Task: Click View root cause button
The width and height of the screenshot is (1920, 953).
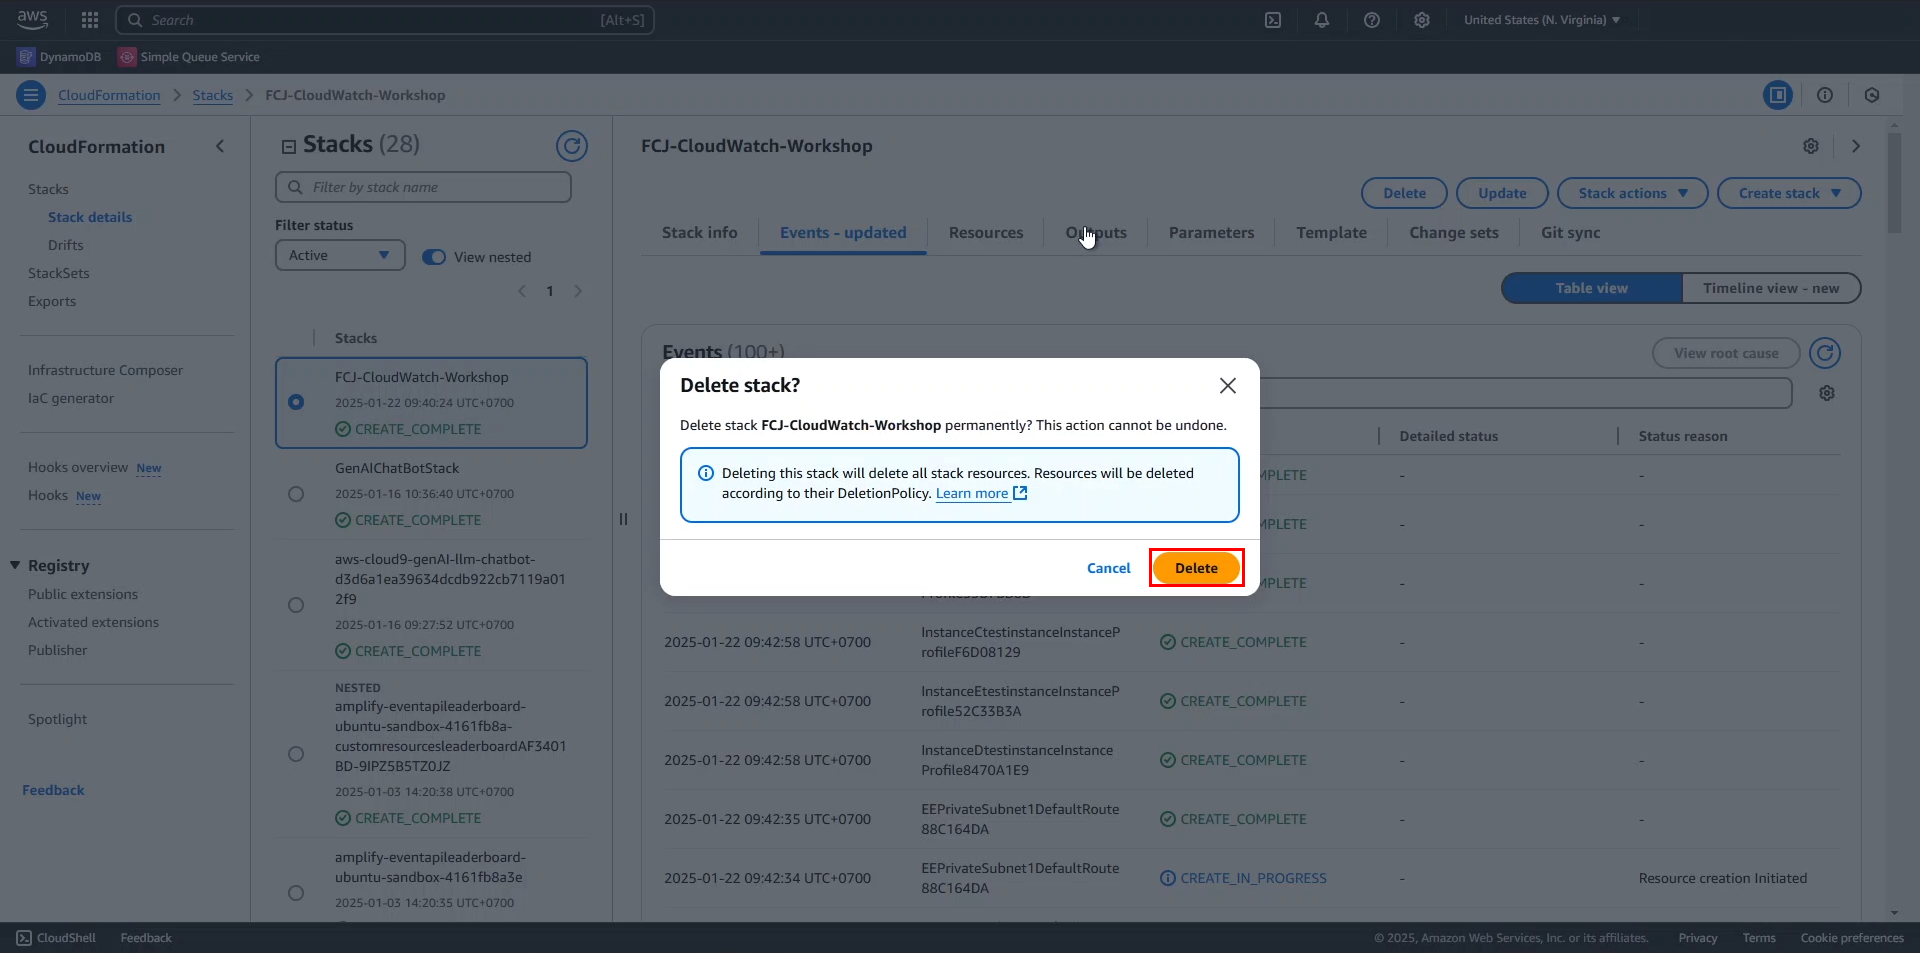Action: click(1726, 353)
